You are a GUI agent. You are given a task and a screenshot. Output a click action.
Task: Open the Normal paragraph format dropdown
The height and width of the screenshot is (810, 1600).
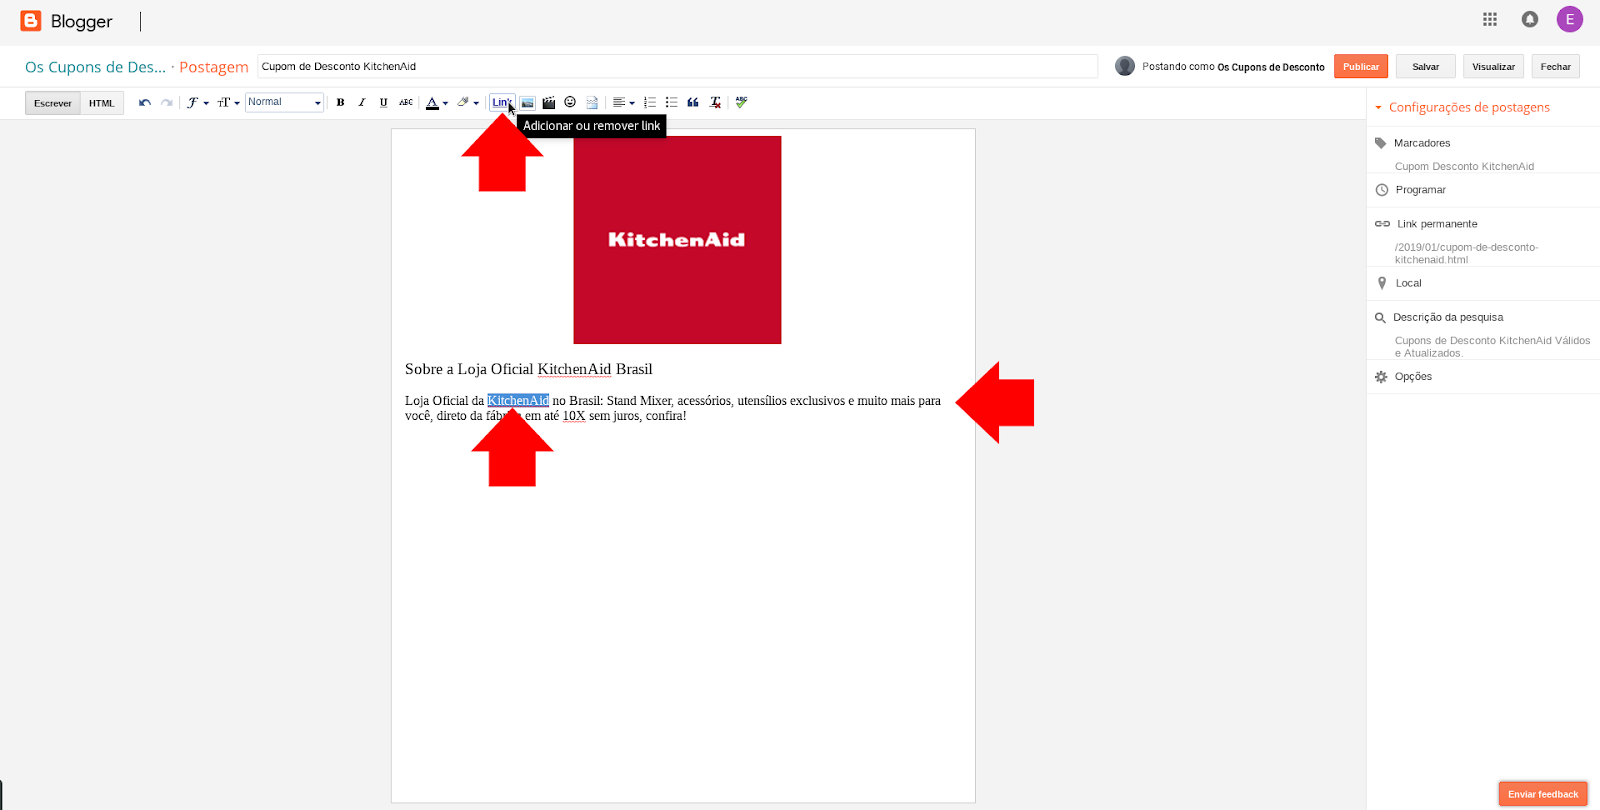tap(285, 102)
